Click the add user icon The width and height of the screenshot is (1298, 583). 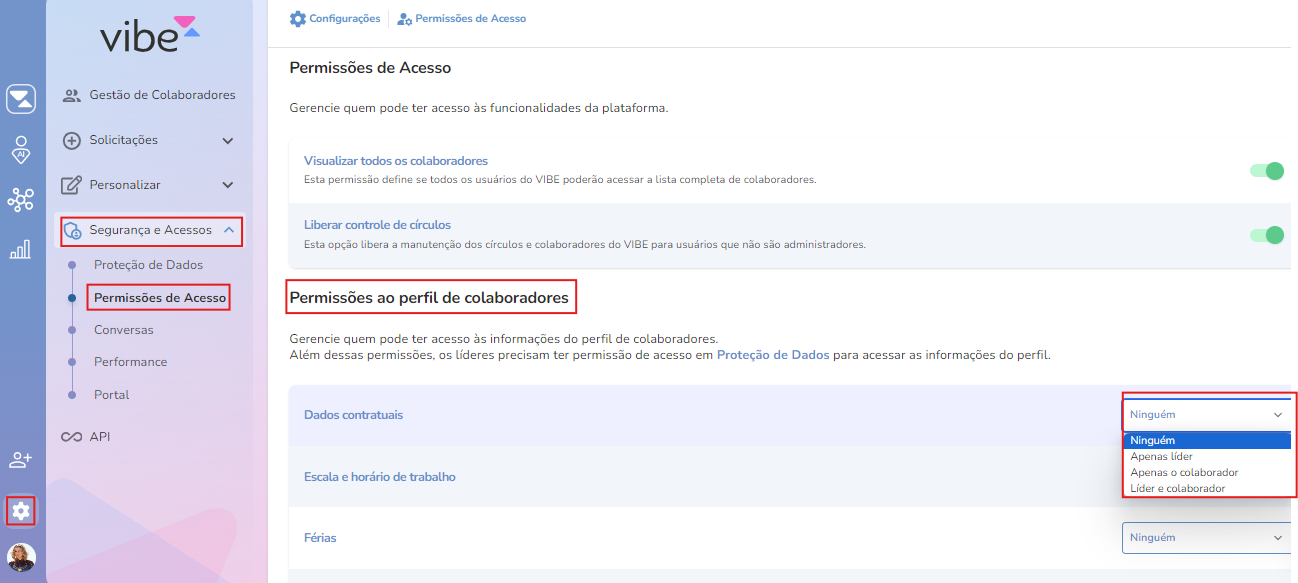coord(21,460)
